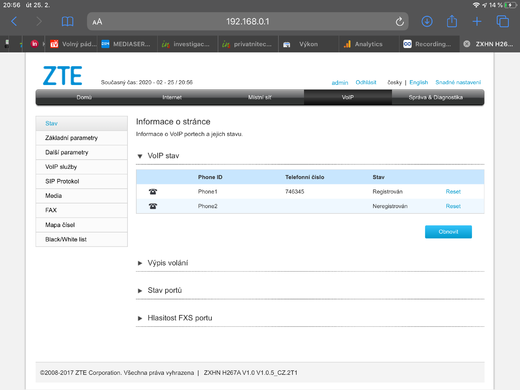
Task: Reload the page with refresh icon
Action: [400, 22]
